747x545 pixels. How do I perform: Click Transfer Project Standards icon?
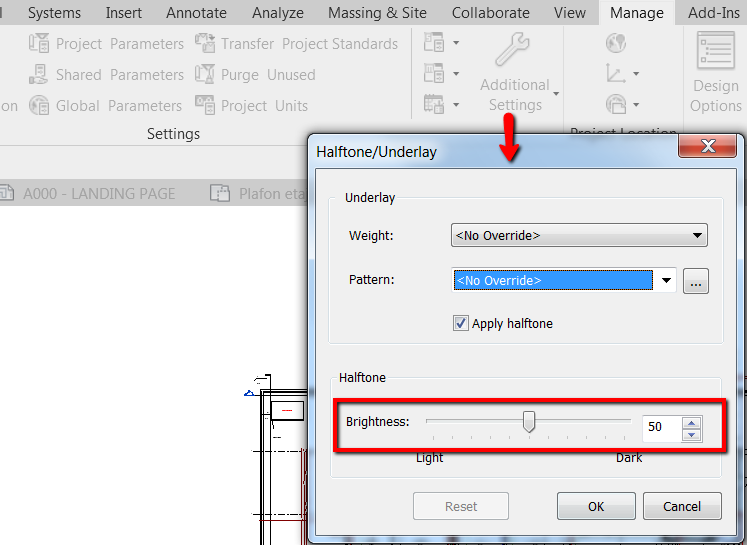[205, 43]
